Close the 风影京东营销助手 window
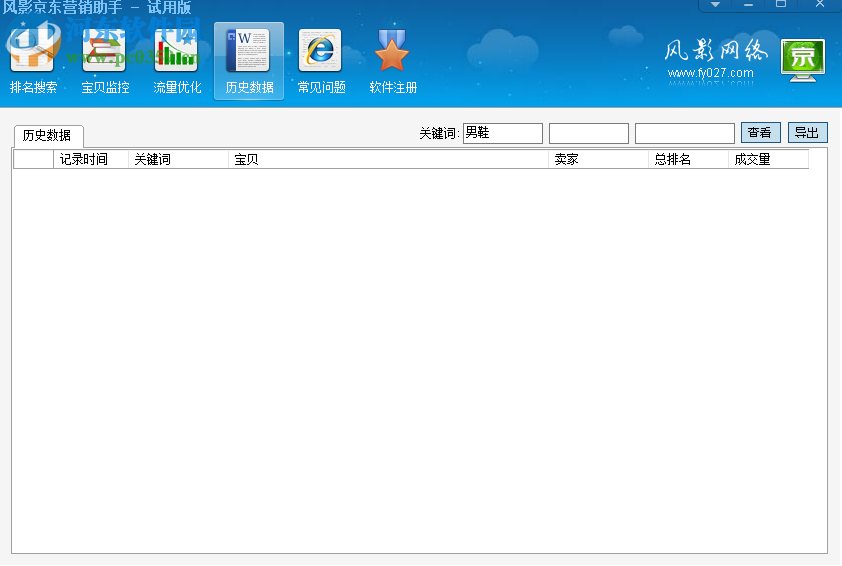Image resolution: width=842 pixels, height=566 pixels. point(819,4)
